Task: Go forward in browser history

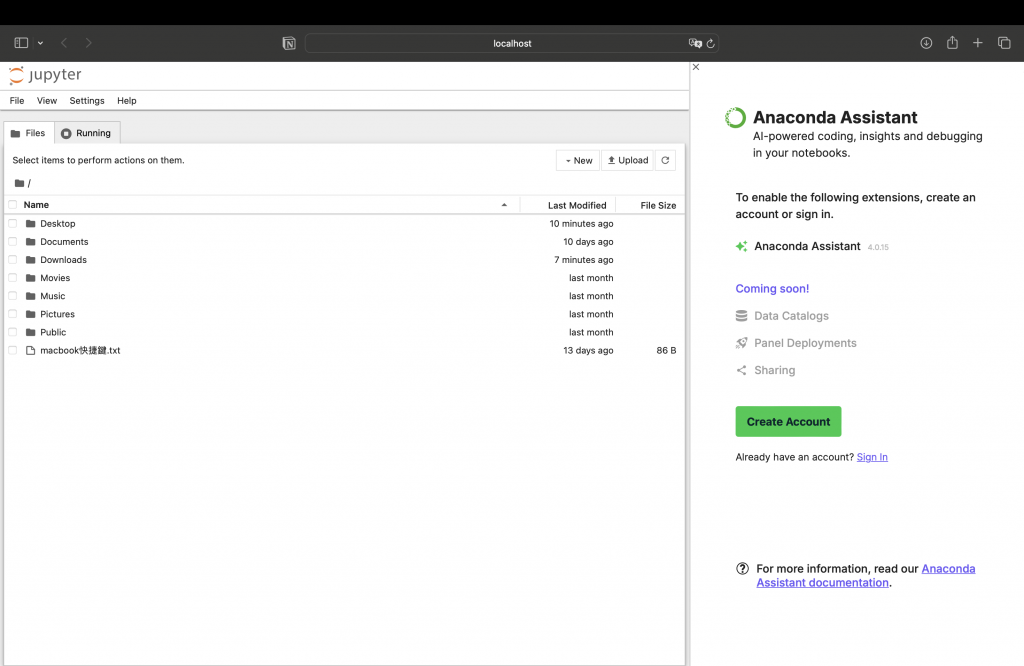Action: [x=88, y=43]
